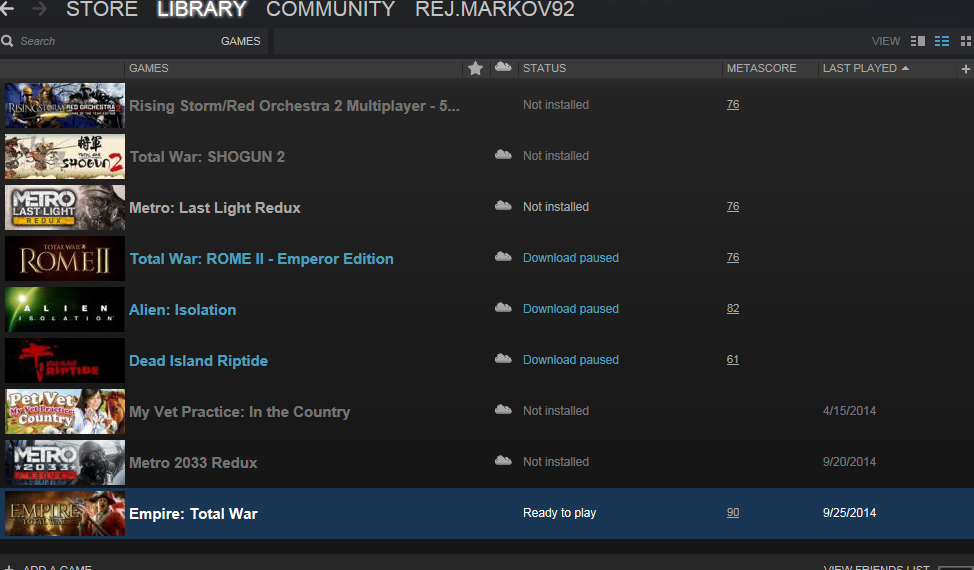Click Not installed status for SHOGUN 2
The height and width of the screenshot is (570, 974).
(556, 156)
